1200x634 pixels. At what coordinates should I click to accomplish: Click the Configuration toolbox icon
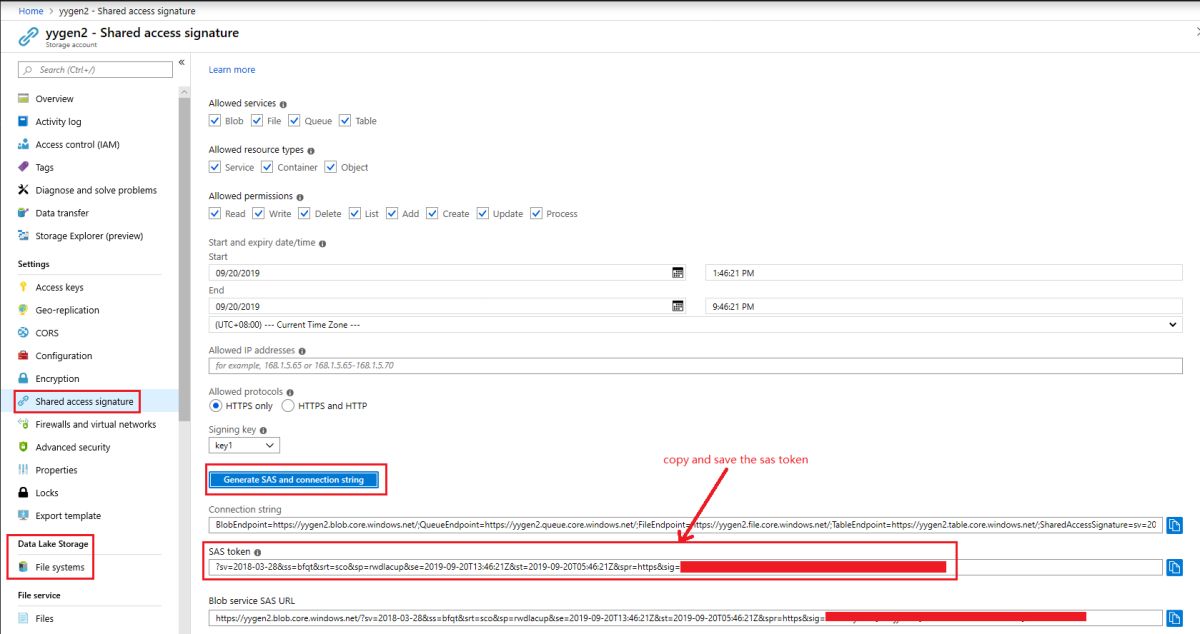(23, 356)
